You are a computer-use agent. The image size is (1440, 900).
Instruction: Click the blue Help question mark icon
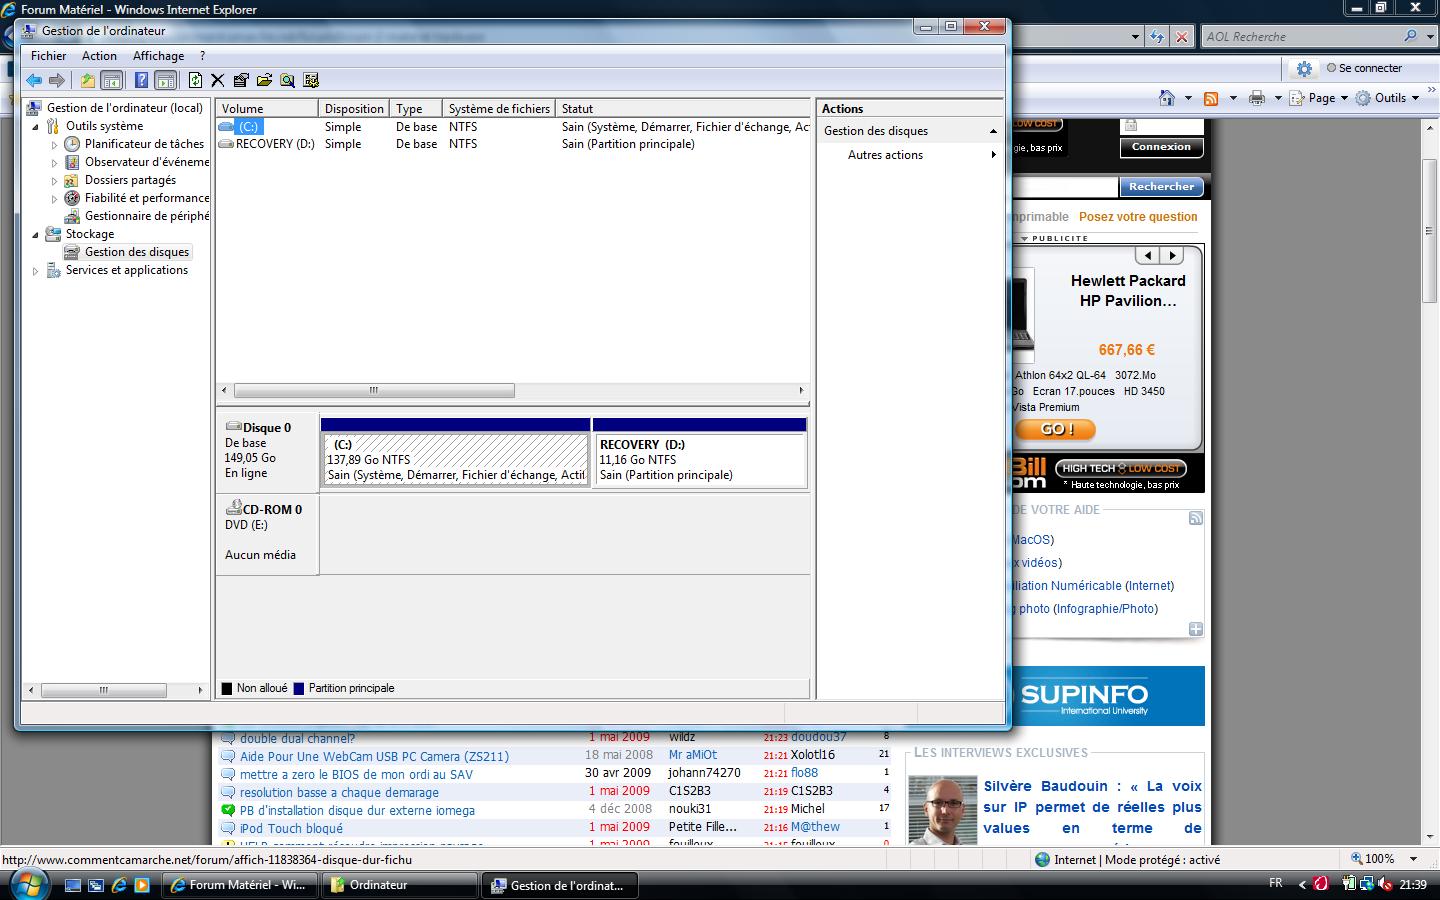[142, 81]
